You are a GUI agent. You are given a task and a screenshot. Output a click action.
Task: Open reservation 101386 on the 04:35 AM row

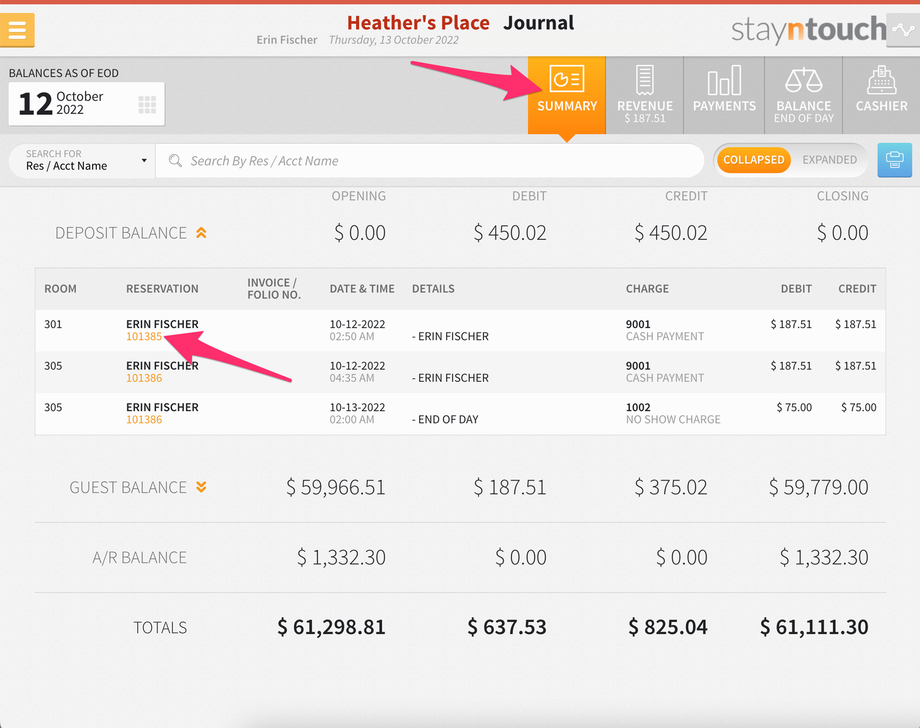pyautogui.click(x=144, y=378)
